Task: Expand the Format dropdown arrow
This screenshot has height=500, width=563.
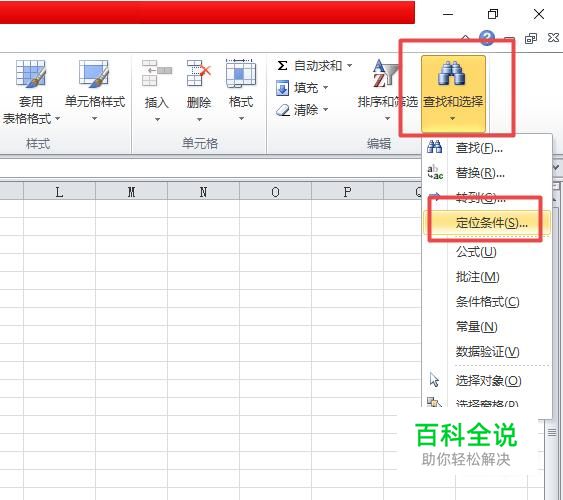Action: tap(241, 118)
